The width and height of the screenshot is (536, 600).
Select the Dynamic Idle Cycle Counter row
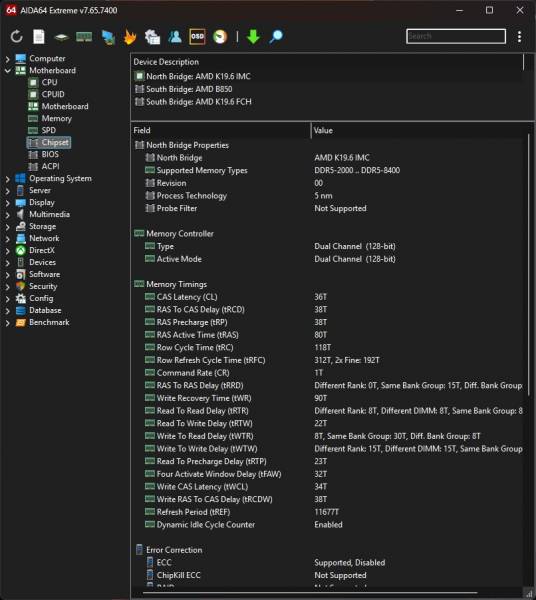329,525
